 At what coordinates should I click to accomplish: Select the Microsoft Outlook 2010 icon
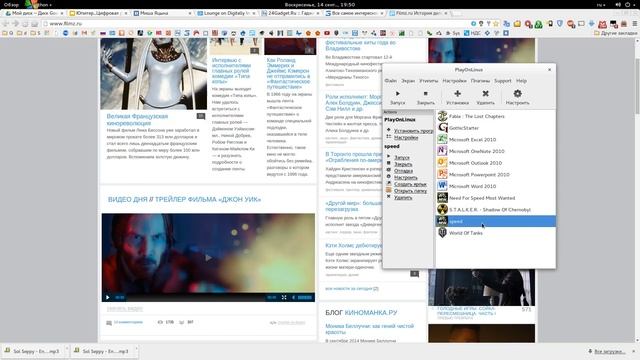pos(442,162)
